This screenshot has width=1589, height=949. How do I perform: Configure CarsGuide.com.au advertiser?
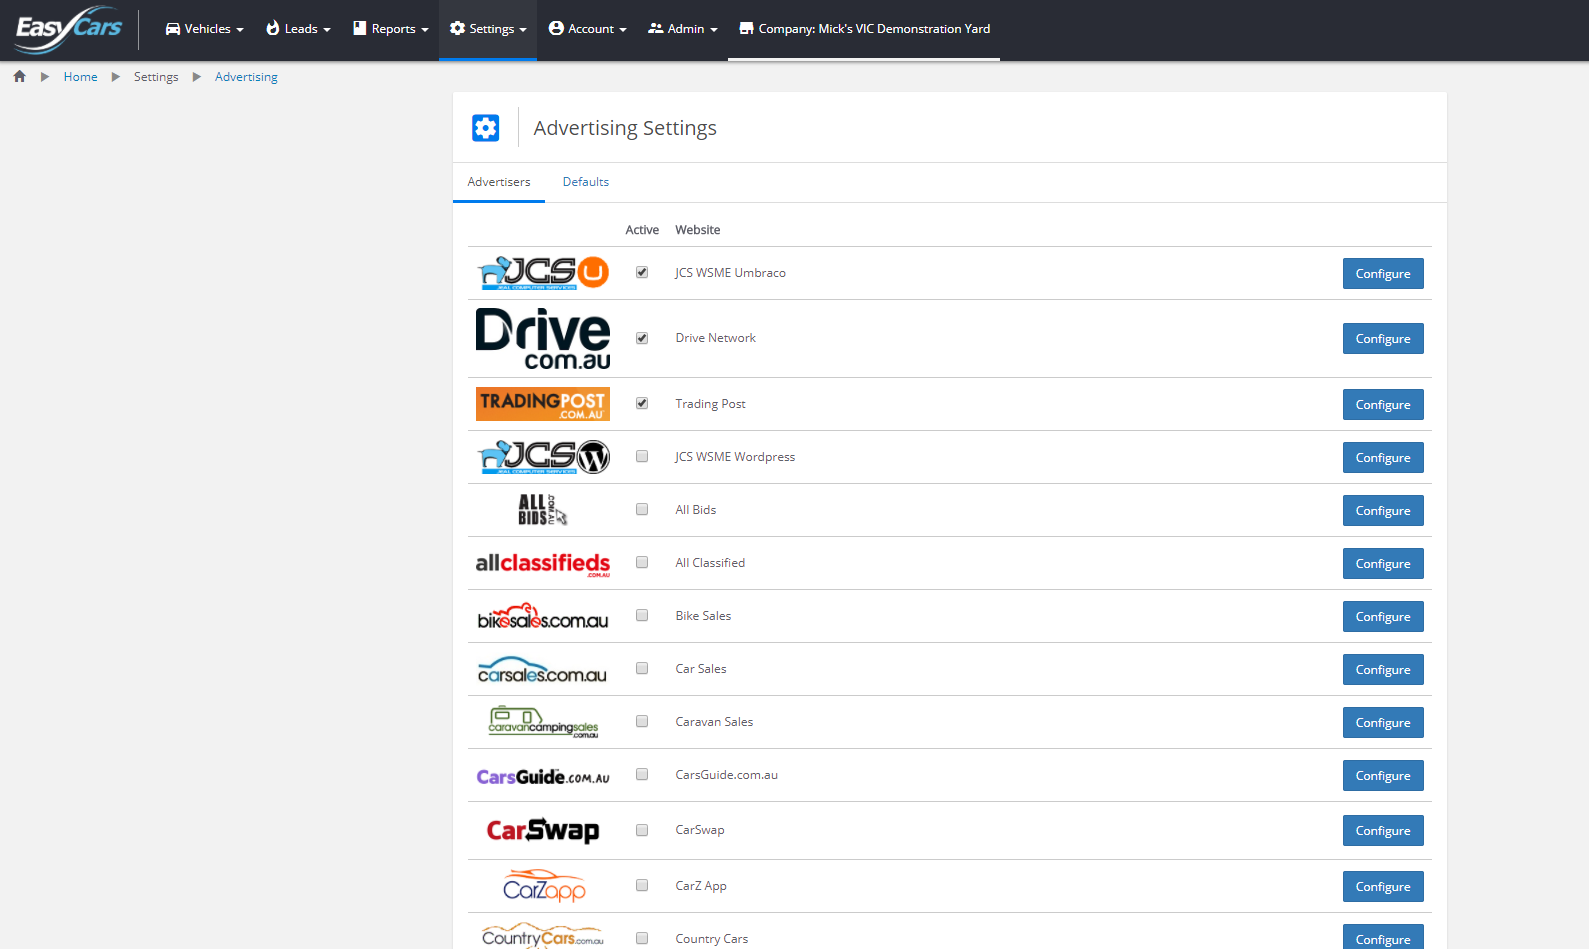pyautogui.click(x=1383, y=776)
